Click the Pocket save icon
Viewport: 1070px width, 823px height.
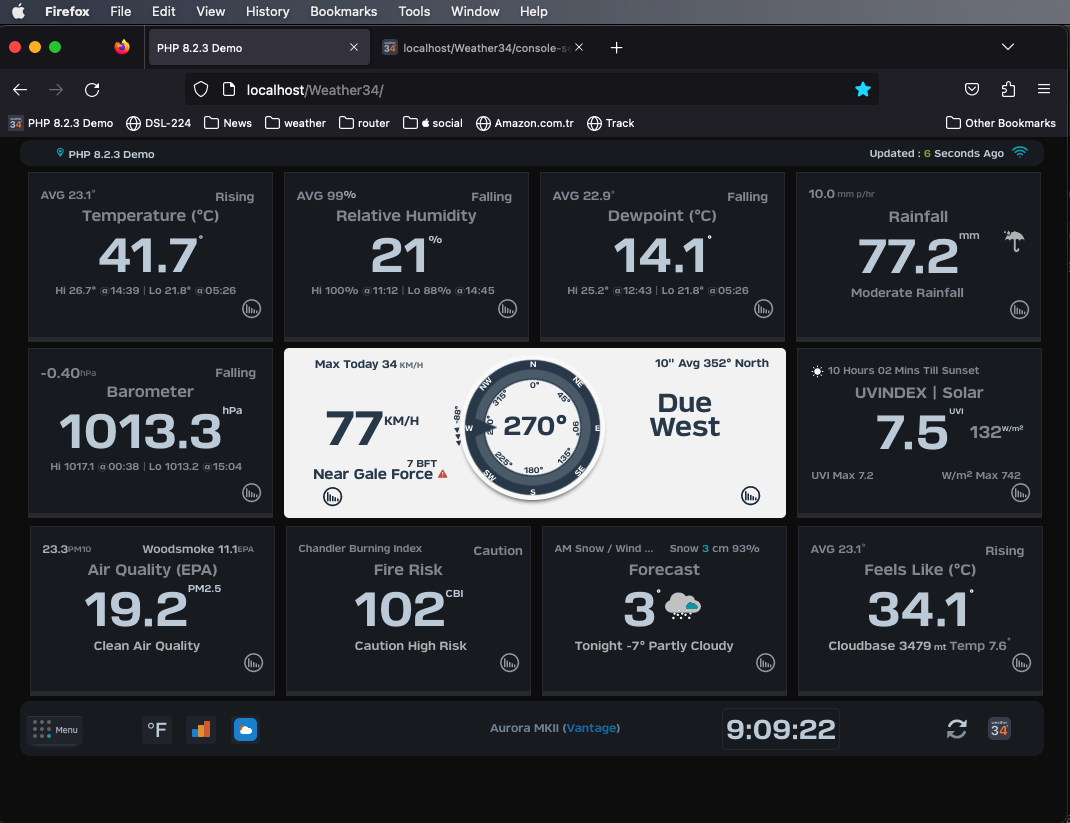pyautogui.click(x=972, y=89)
